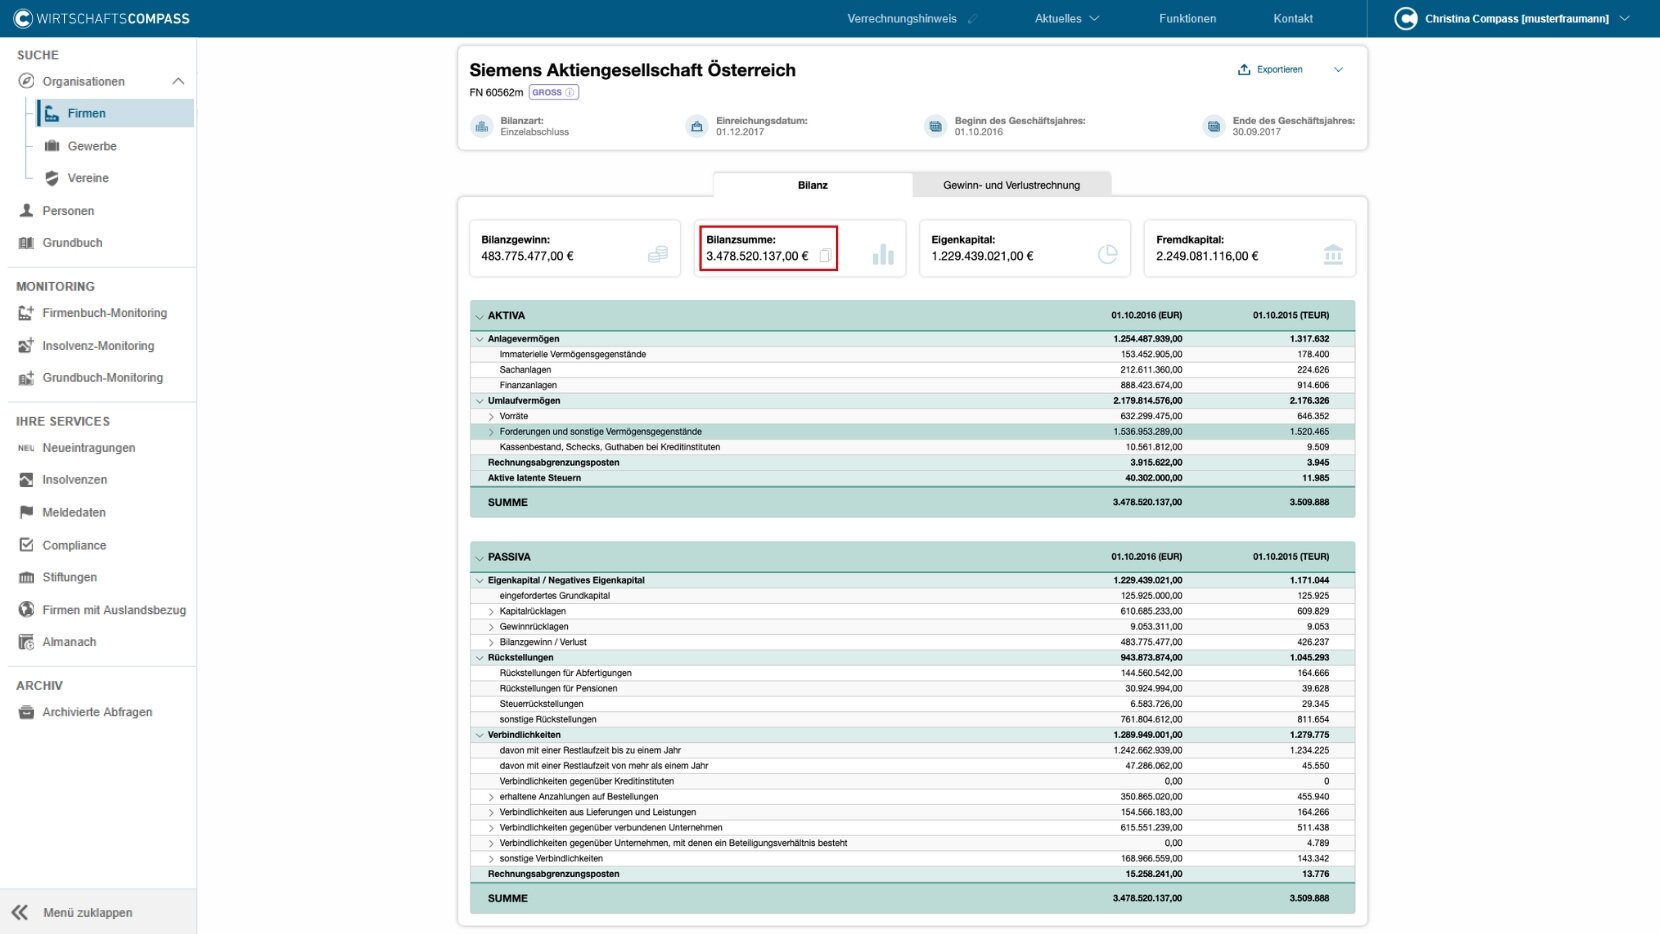
Task: Open the Funktionen menu
Action: point(1188,18)
